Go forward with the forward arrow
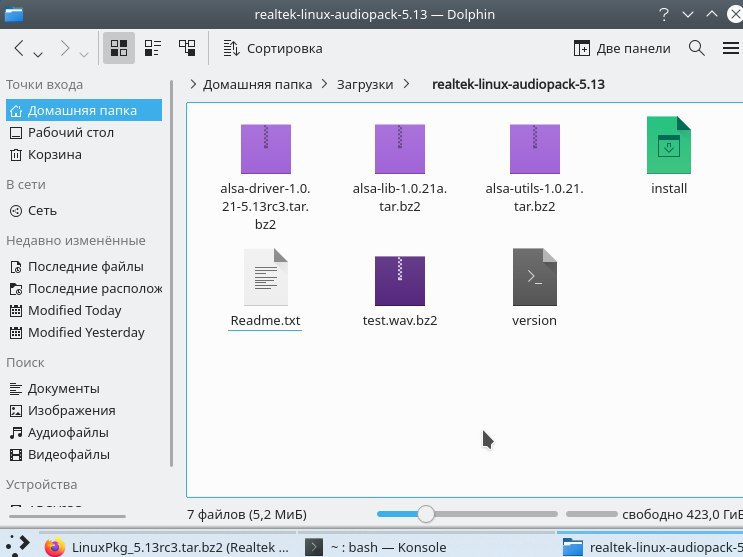 tap(64, 48)
